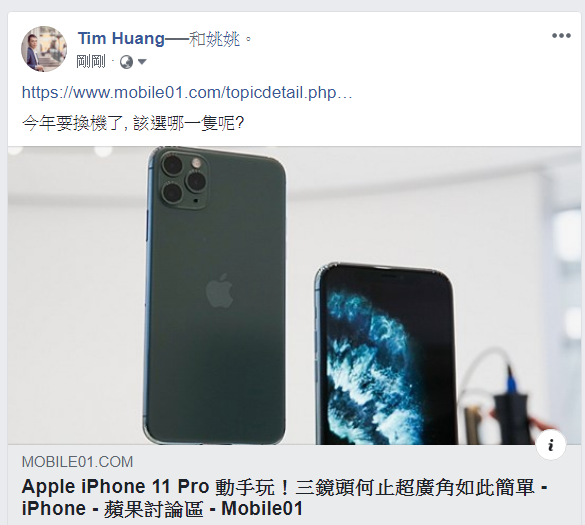Click the dot separator beside the timestamp
Image resolution: width=585 pixels, height=525 pixels.
[x=113, y=62]
